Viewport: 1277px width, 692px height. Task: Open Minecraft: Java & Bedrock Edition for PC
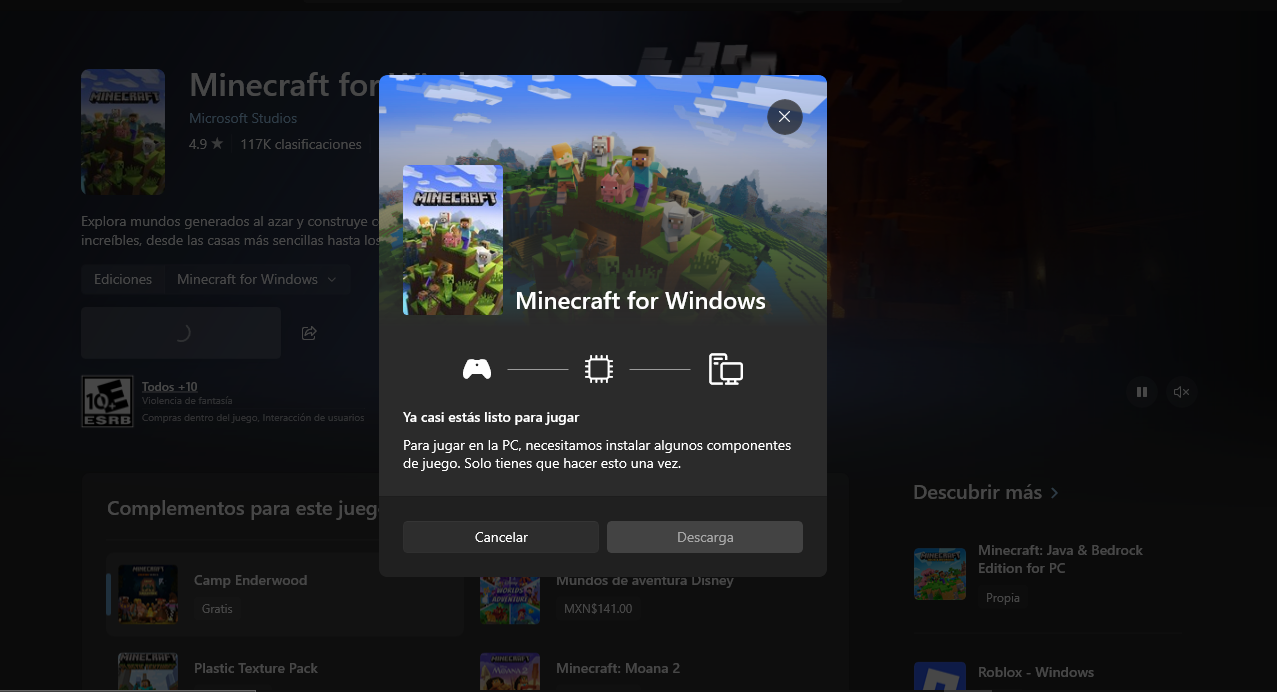tap(1060, 559)
